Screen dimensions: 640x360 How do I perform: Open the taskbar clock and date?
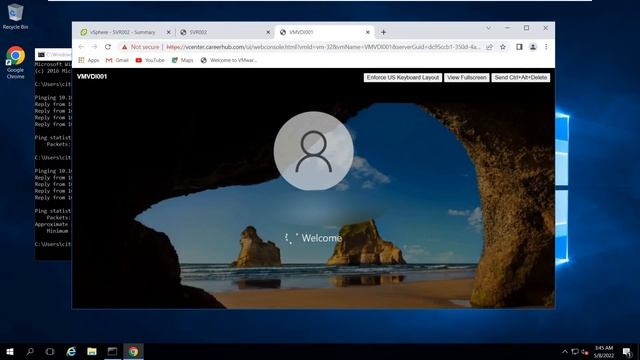[604, 351]
